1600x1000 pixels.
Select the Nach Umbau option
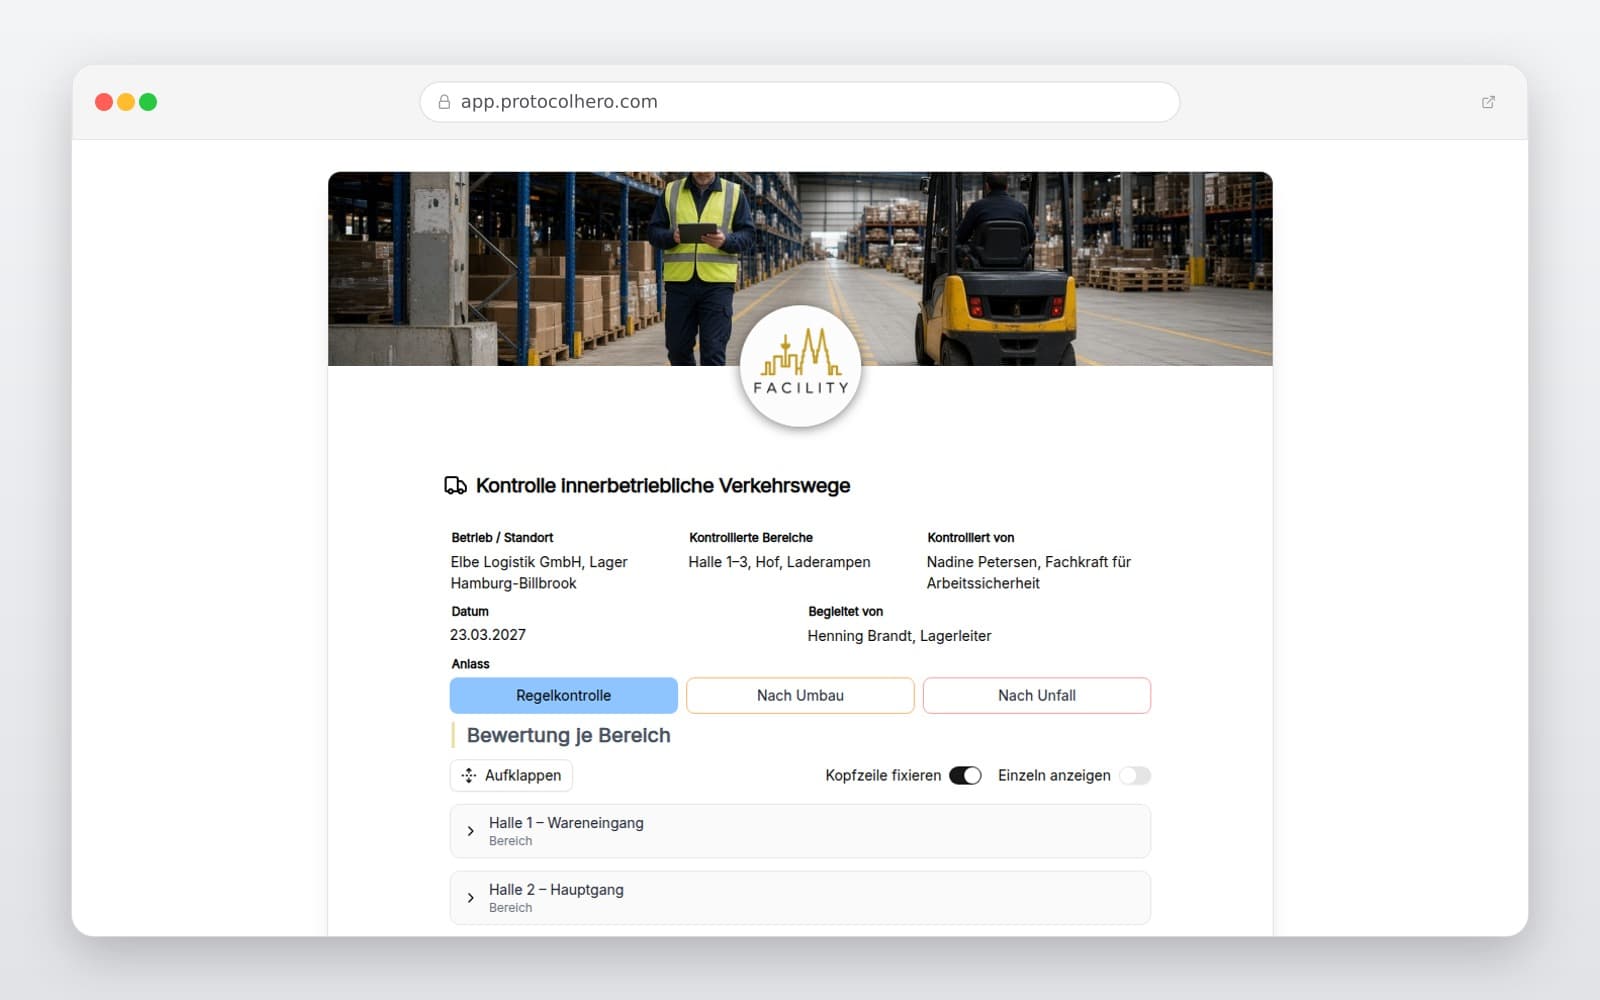800,696
